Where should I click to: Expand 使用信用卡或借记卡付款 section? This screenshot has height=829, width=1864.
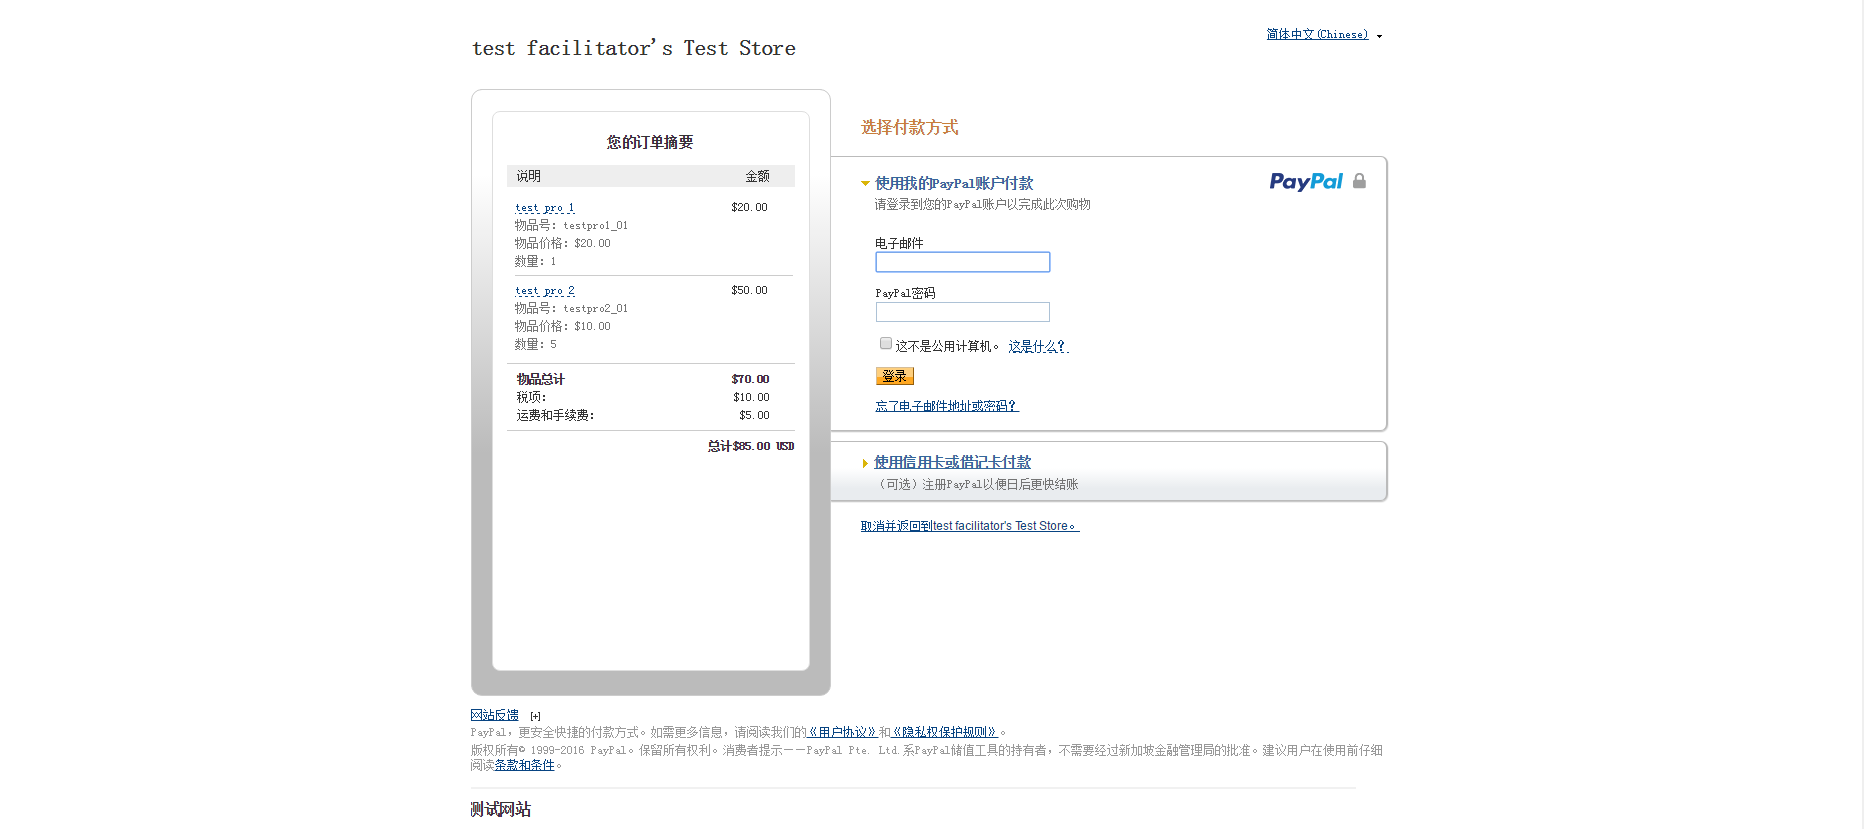952,462
